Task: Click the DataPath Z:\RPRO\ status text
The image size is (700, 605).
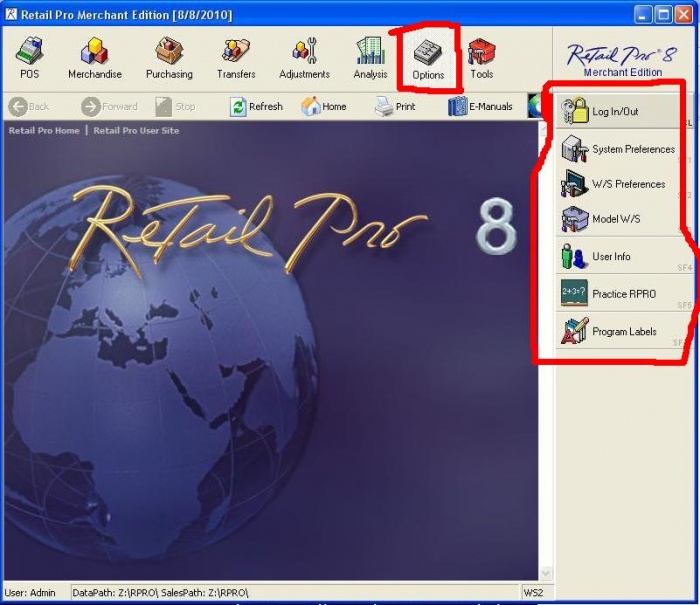Action: [160, 592]
